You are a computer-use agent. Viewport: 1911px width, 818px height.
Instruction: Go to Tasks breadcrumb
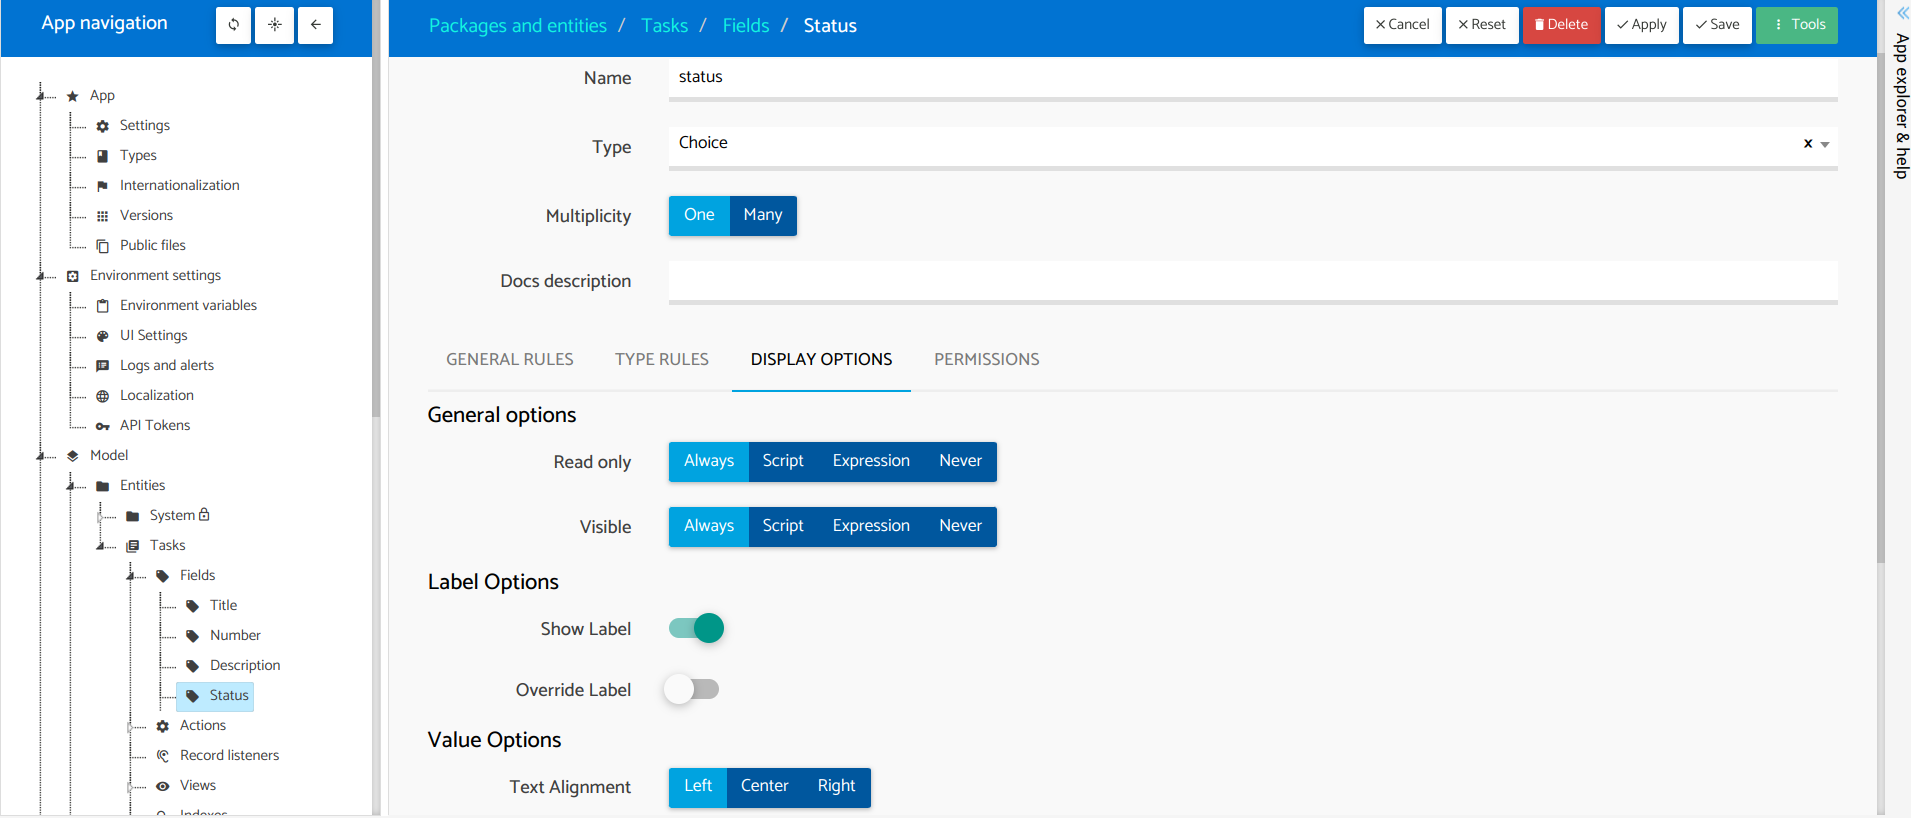pyautogui.click(x=665, y=26)
